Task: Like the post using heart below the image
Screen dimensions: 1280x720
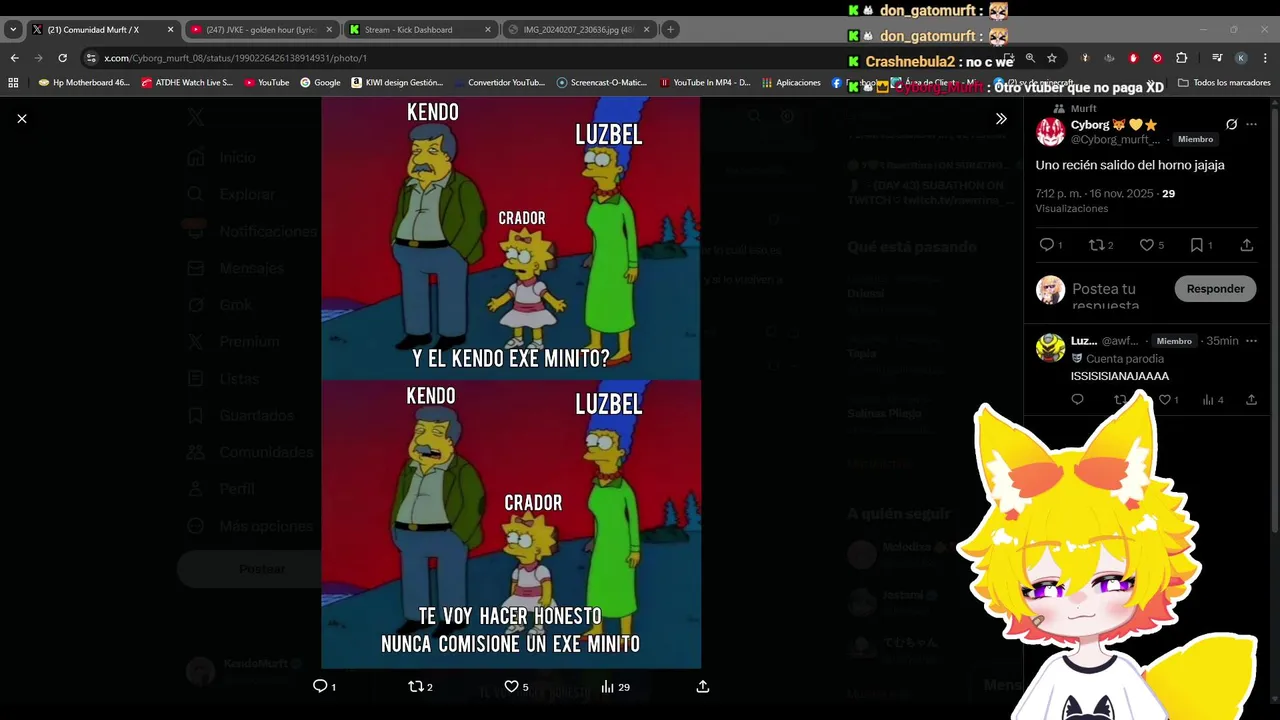Action: point(511,686)
